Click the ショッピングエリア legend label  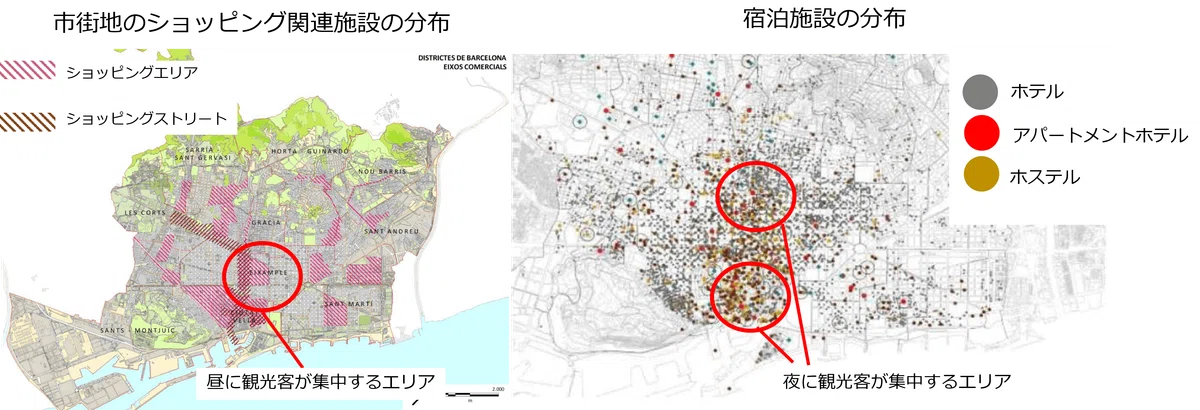pyautogui.click(x=131, y=72)
